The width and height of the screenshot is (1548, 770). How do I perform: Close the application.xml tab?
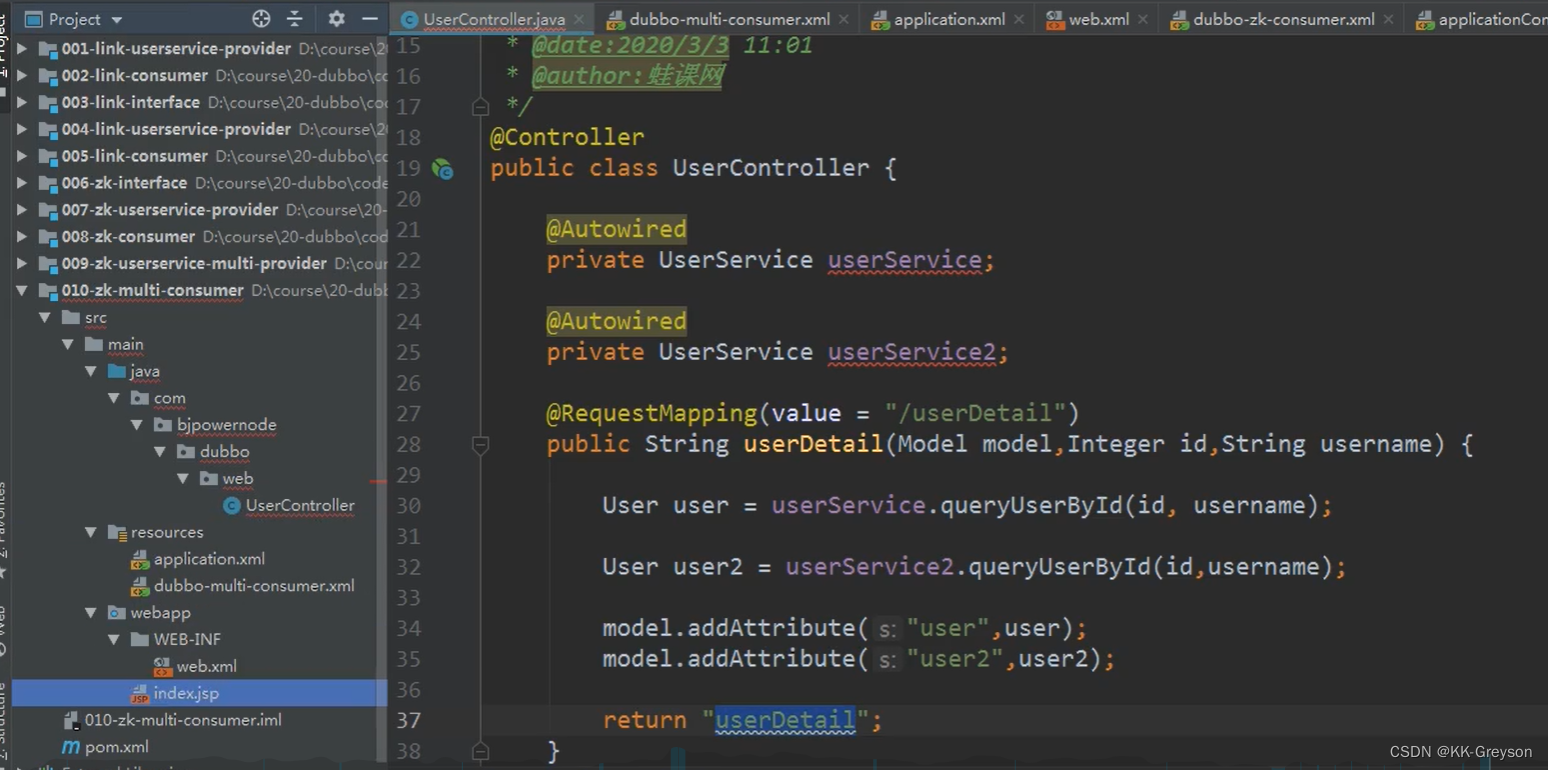click(1019, 19)
